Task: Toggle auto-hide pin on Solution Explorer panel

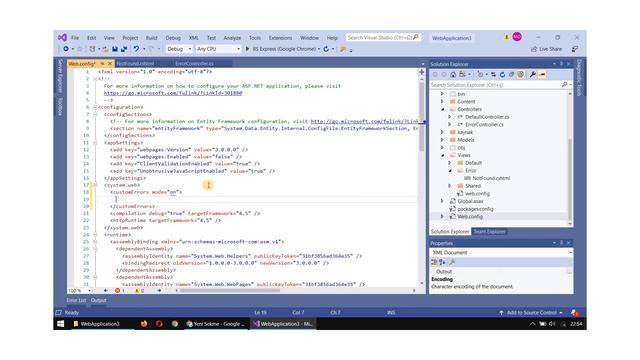Action: (561, 64)
